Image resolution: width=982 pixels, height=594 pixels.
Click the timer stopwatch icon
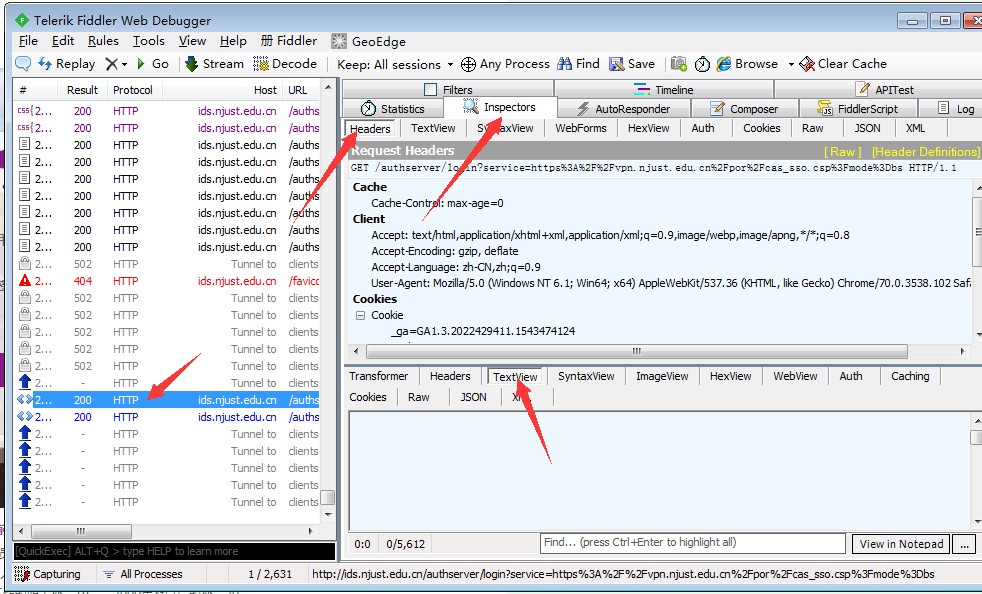tap(702, 64)
